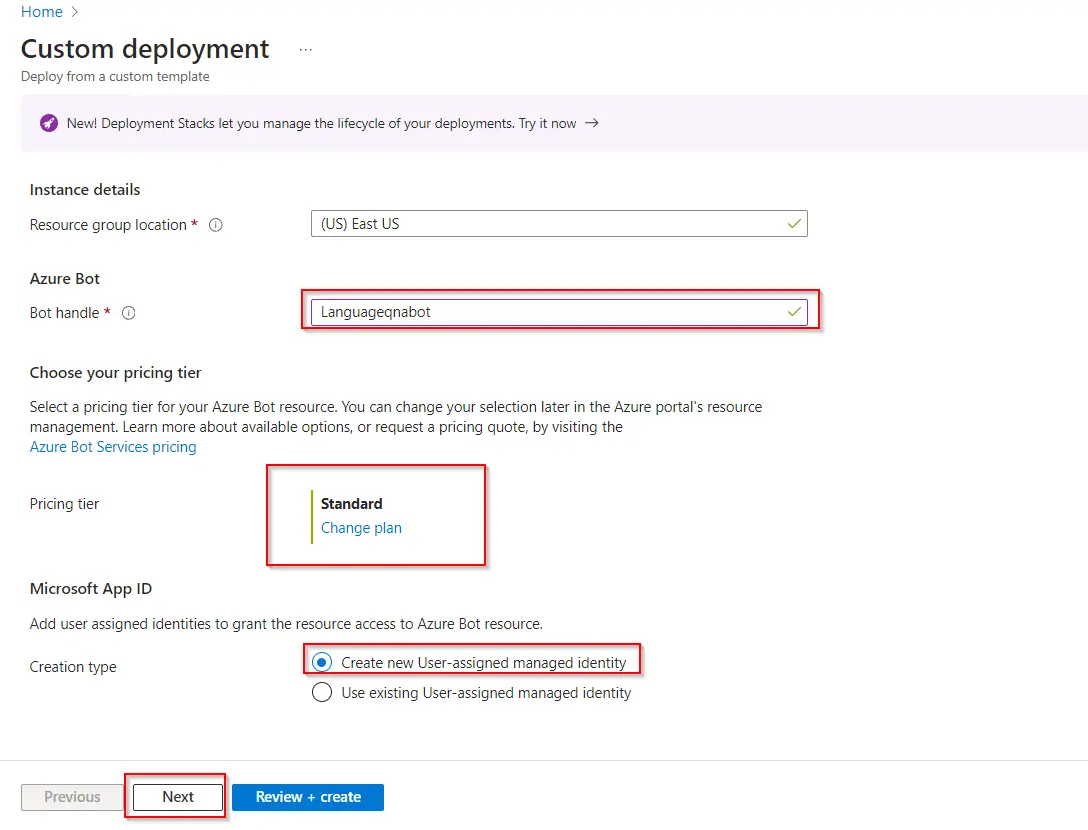Click the green checkmark in Bot handle field

pos(793,312)
